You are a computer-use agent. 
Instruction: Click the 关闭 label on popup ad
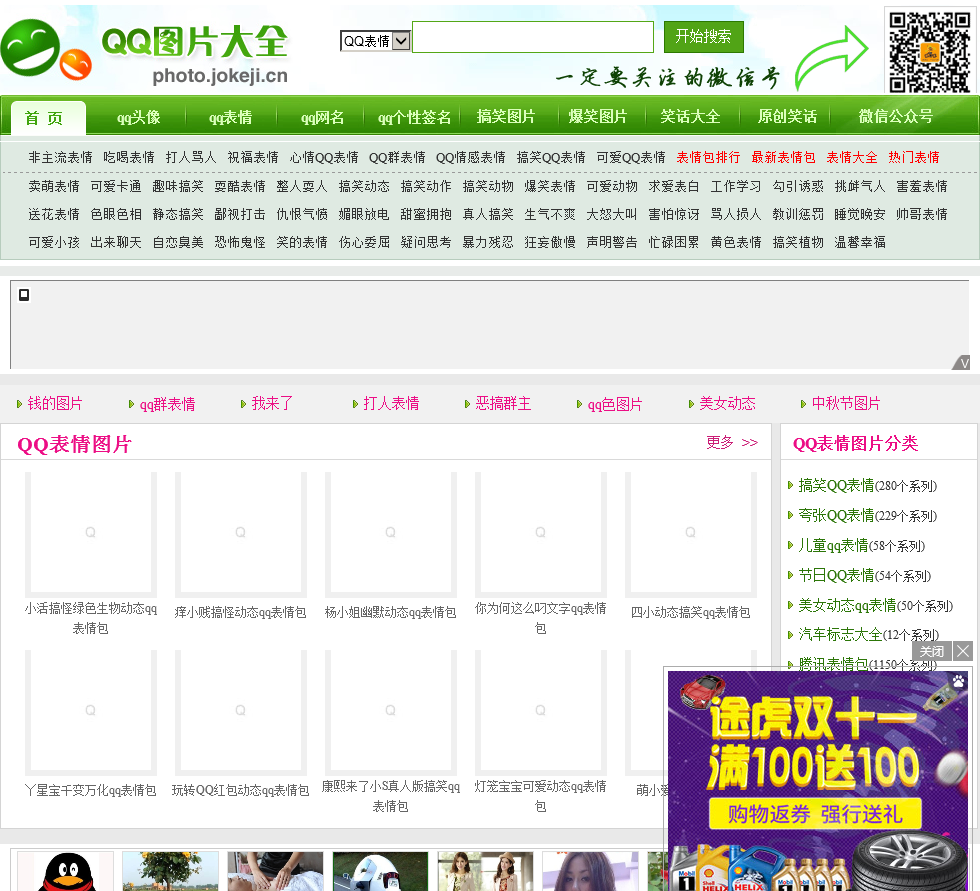[931, 651]
